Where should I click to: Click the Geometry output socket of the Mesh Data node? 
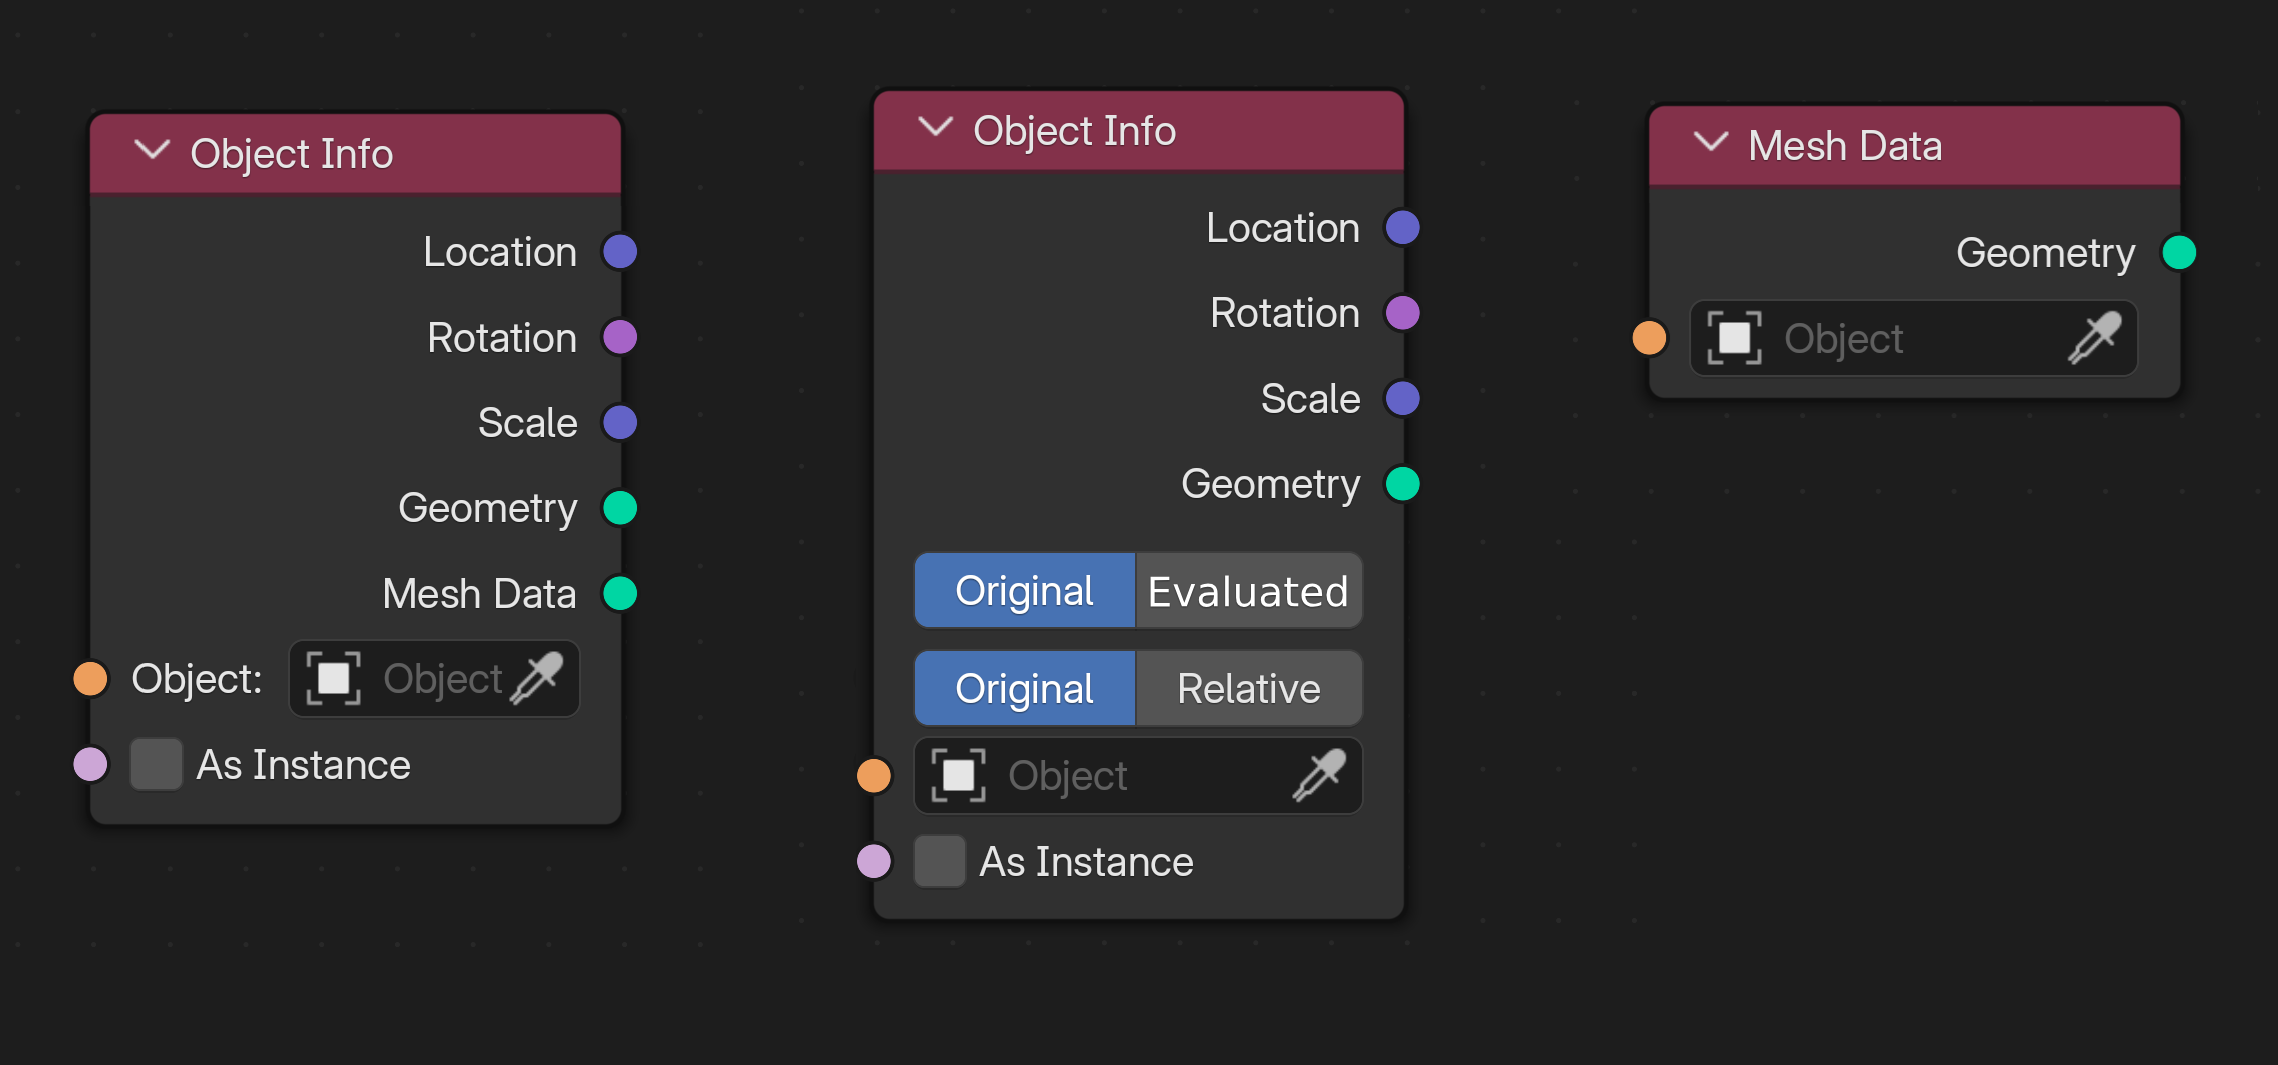(2179, 252)
